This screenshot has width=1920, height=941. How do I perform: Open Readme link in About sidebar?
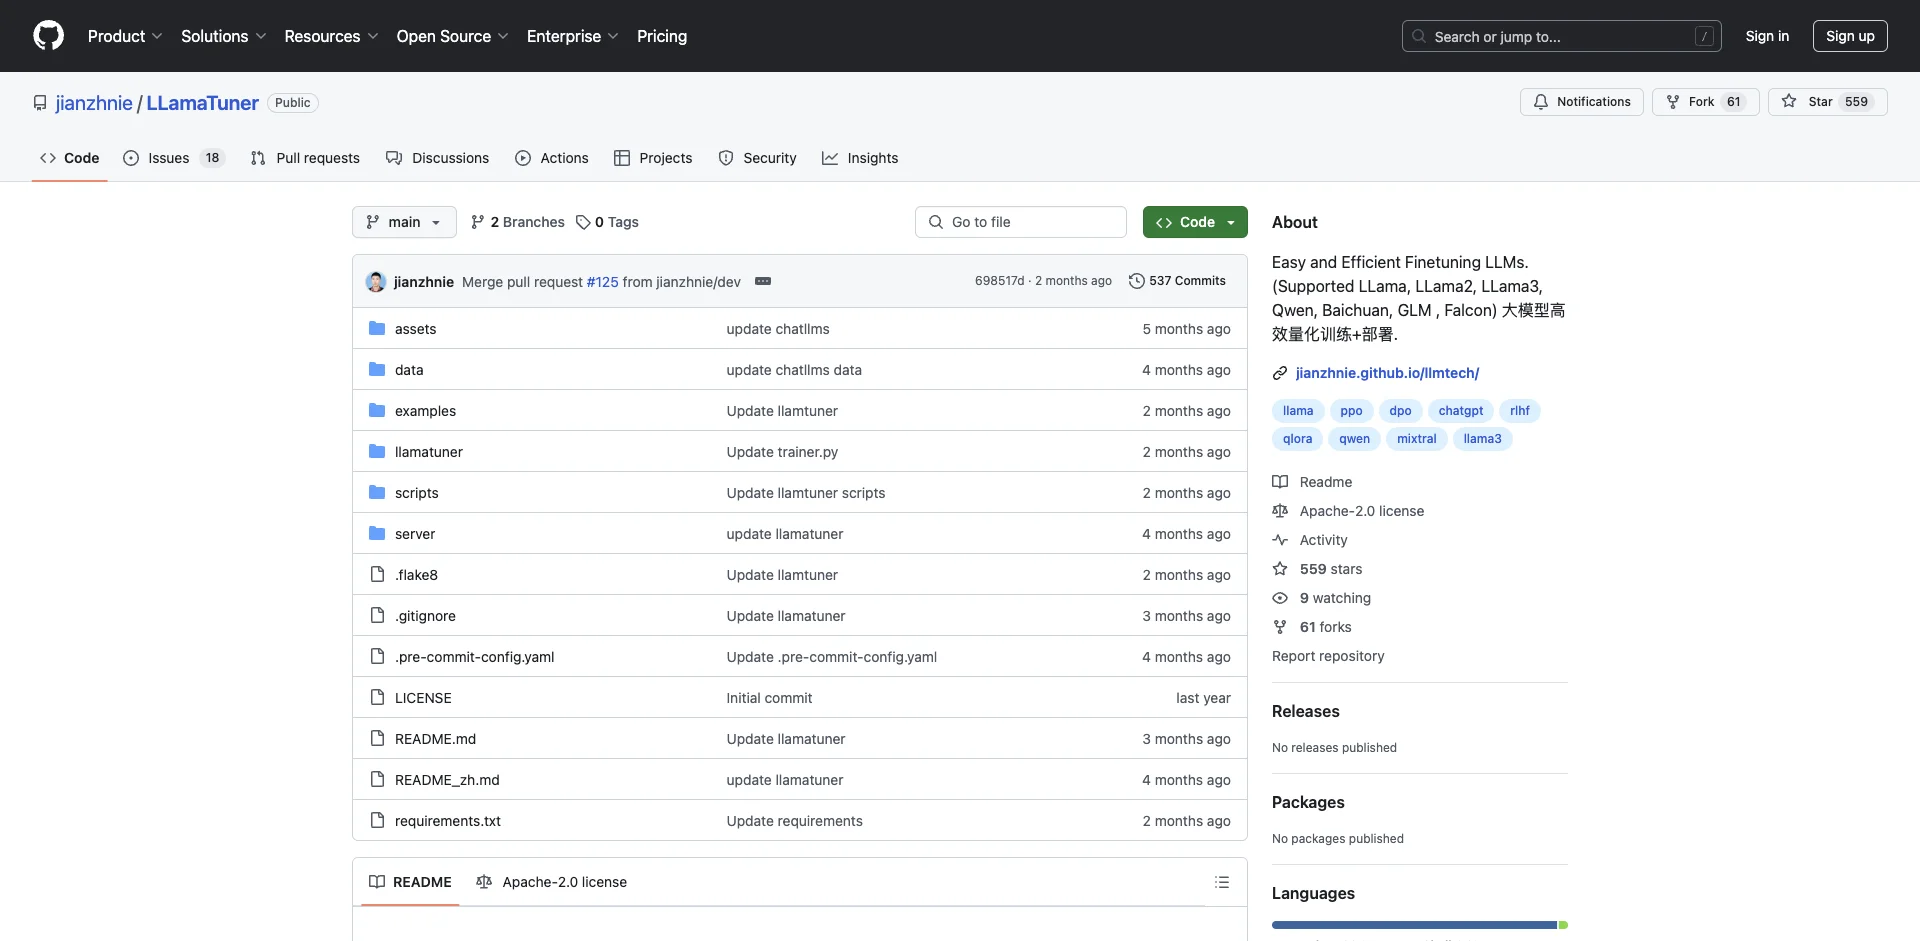point(1312,482)
